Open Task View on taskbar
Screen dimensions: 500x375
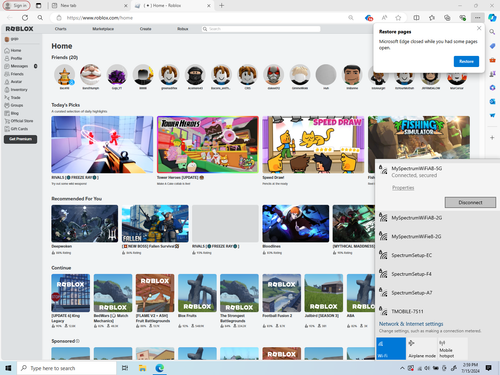click(x=125, y=368)
